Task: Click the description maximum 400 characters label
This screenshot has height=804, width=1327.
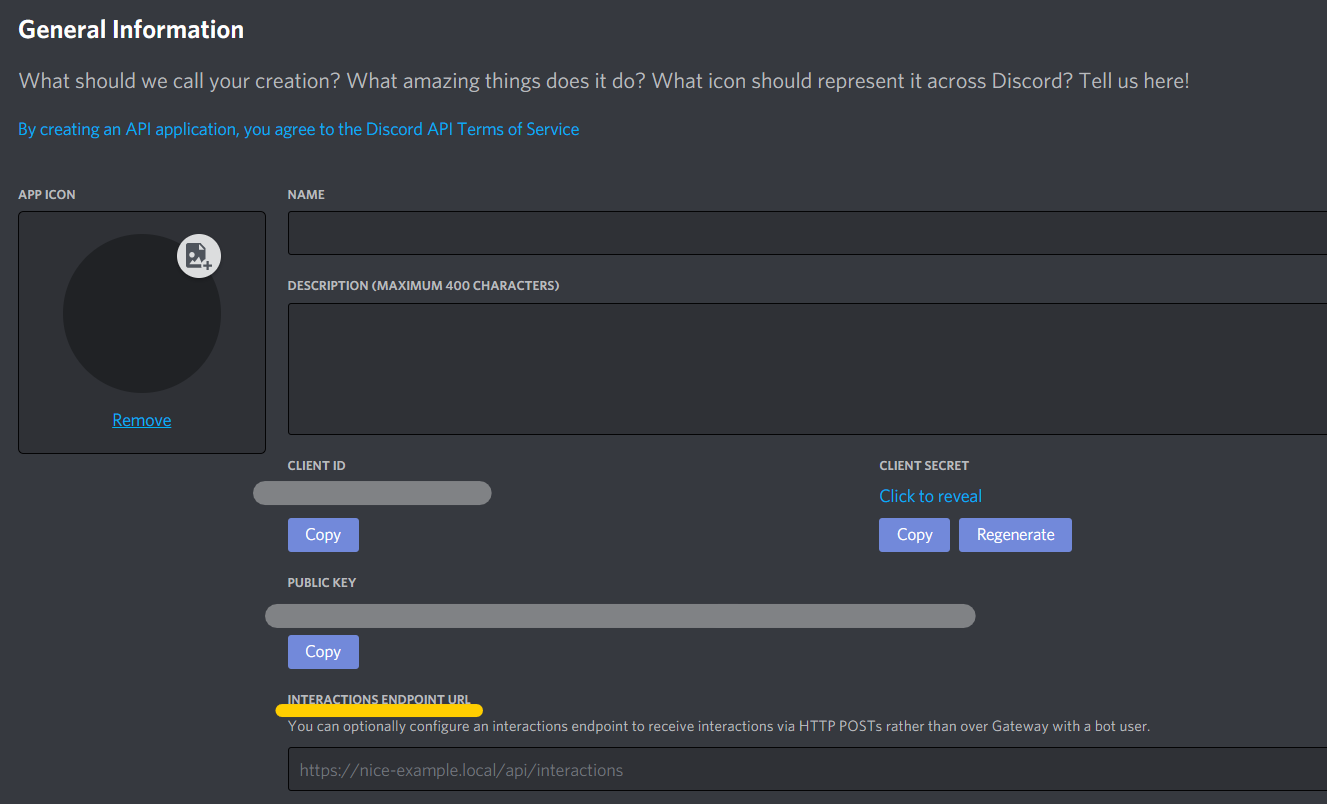Action: tap(423, 286)
